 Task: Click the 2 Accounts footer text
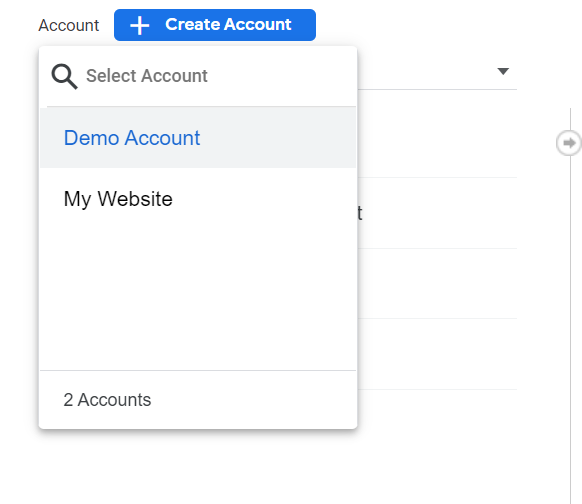107,400
